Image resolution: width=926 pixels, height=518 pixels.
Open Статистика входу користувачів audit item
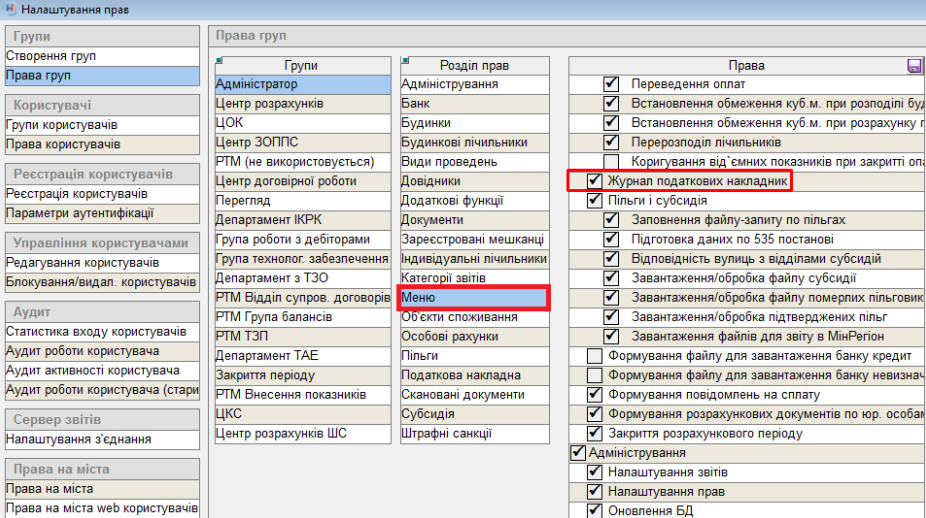pos(96,331)
